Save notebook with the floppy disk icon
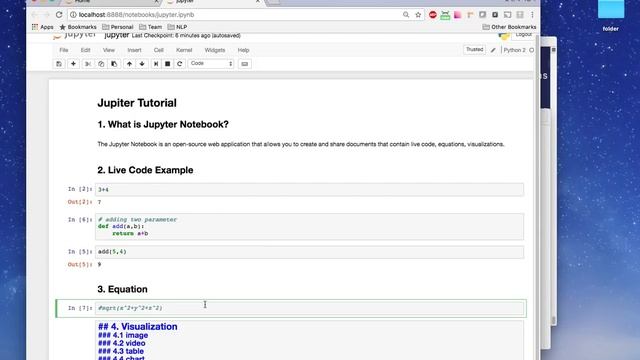Viewport: 640px width, 360px height. 59,64
